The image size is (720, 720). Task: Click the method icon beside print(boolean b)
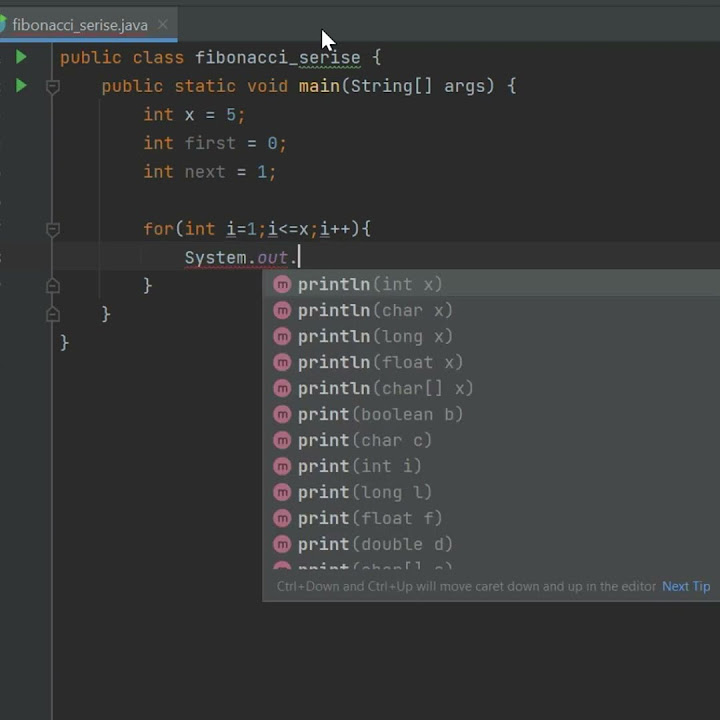[282, 415]
